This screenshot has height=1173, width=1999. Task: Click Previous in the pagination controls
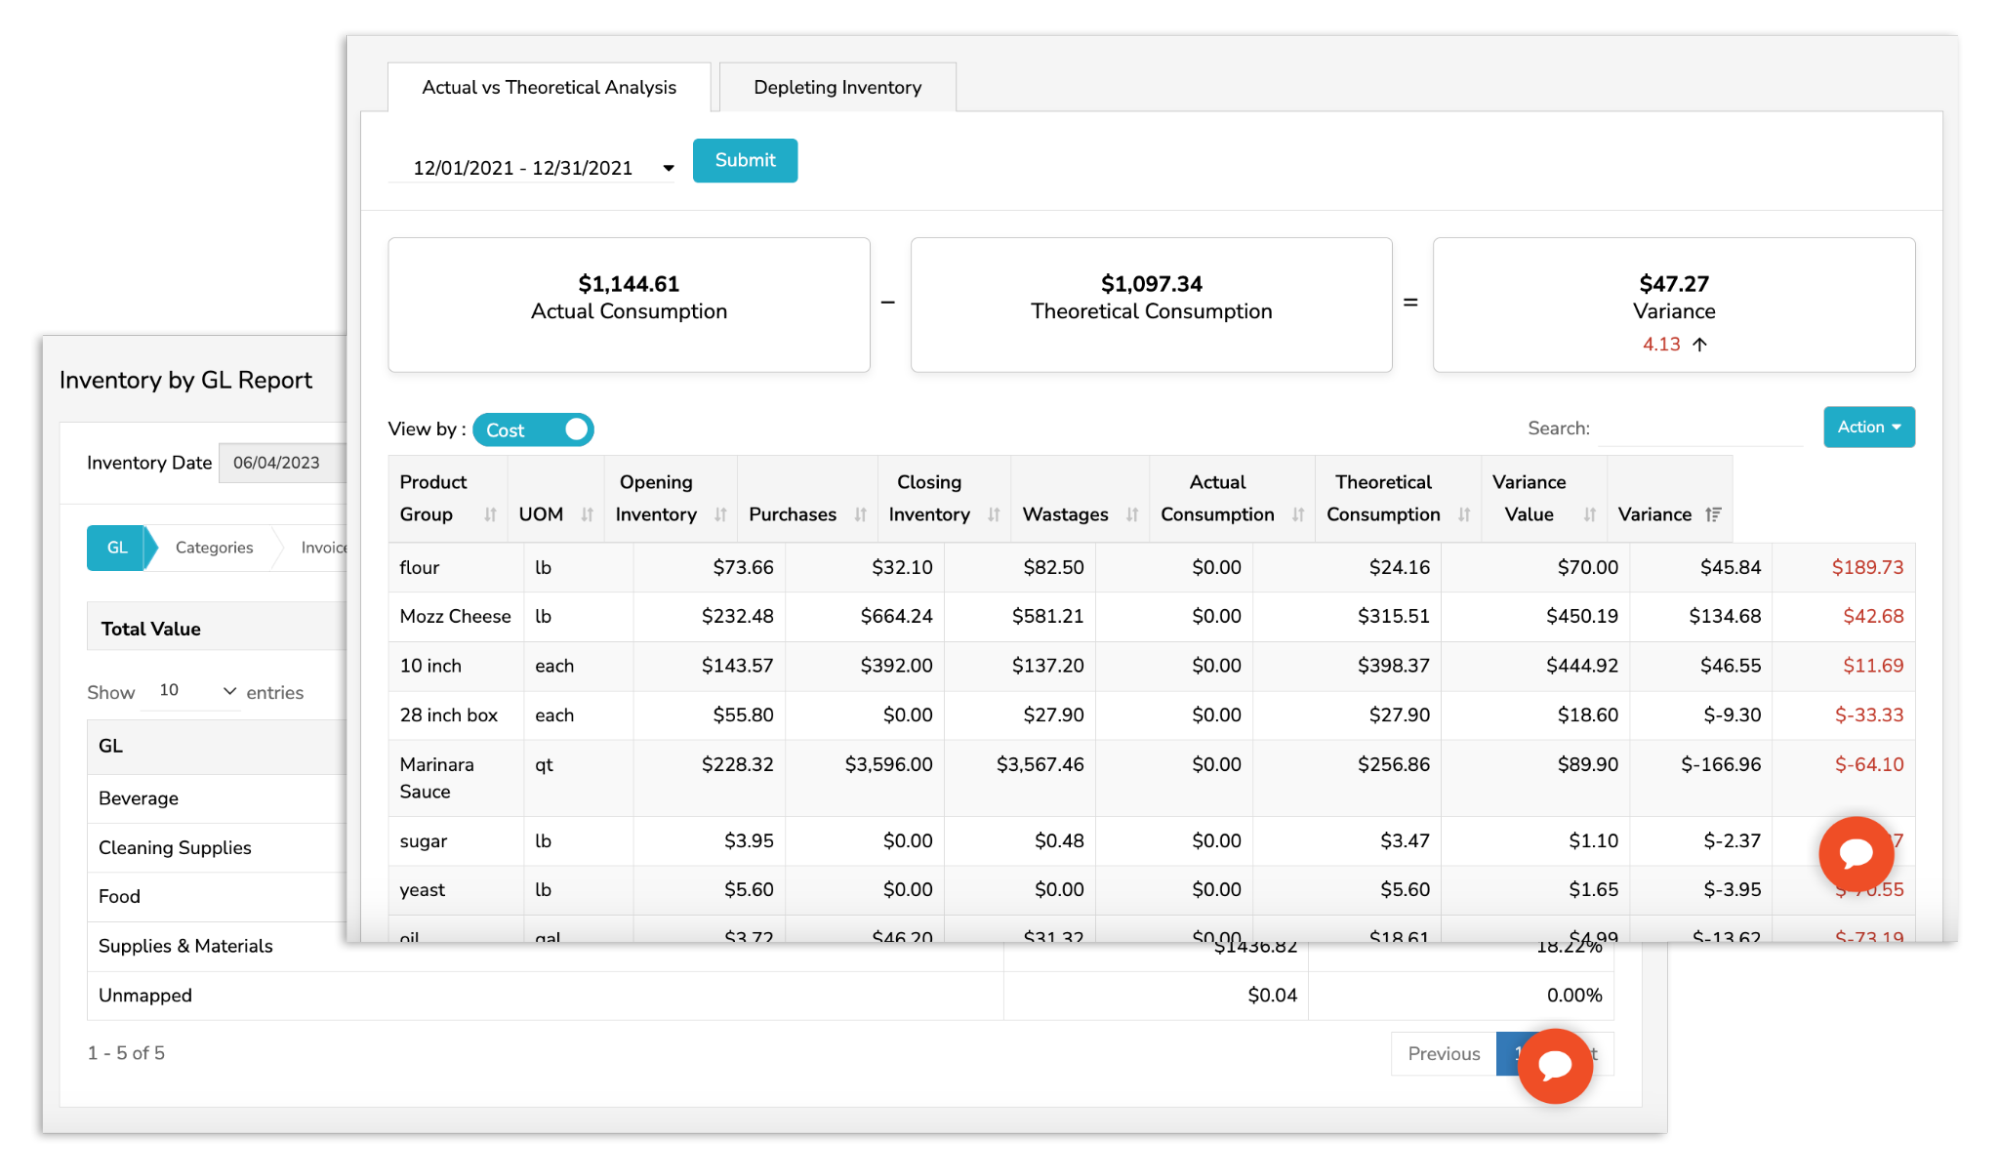click(x=1443, y=1053)
